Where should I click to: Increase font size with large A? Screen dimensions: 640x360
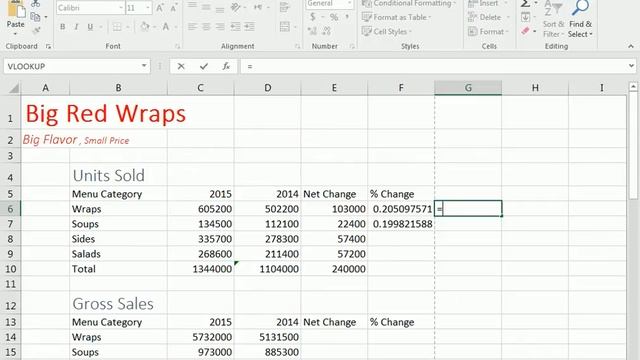160,8
